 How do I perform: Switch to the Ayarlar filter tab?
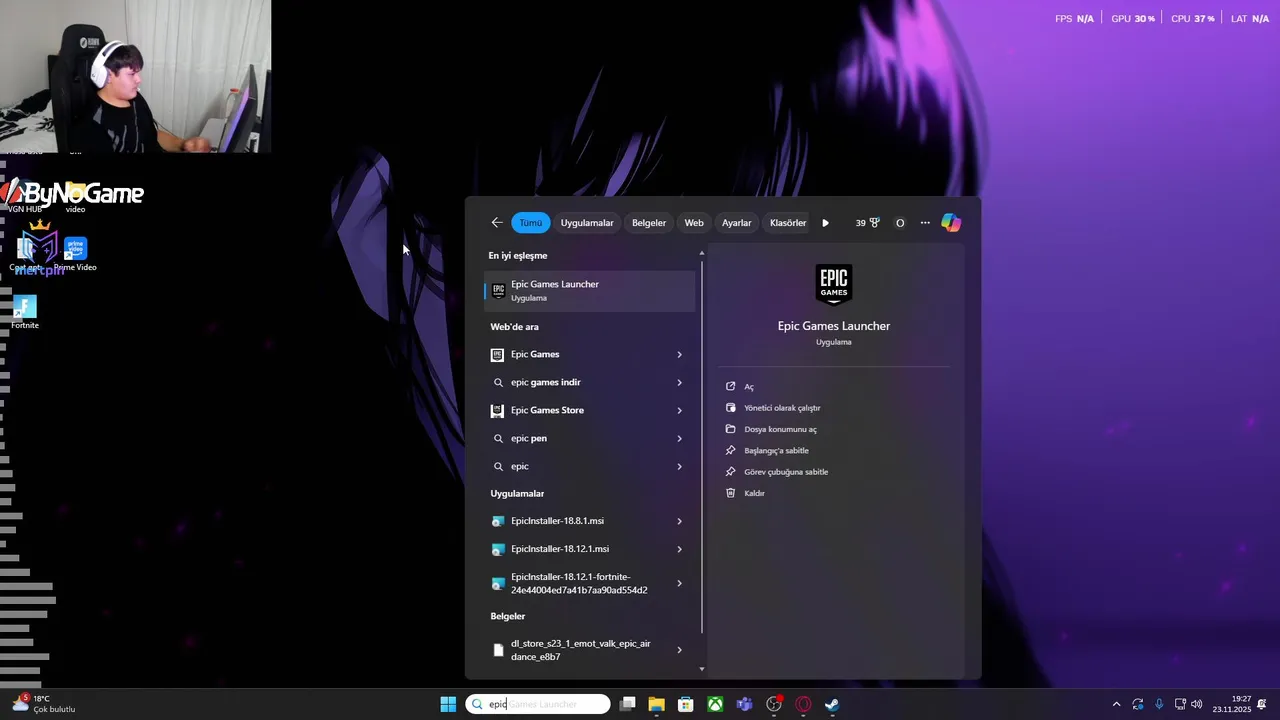[x=737, y=223]
